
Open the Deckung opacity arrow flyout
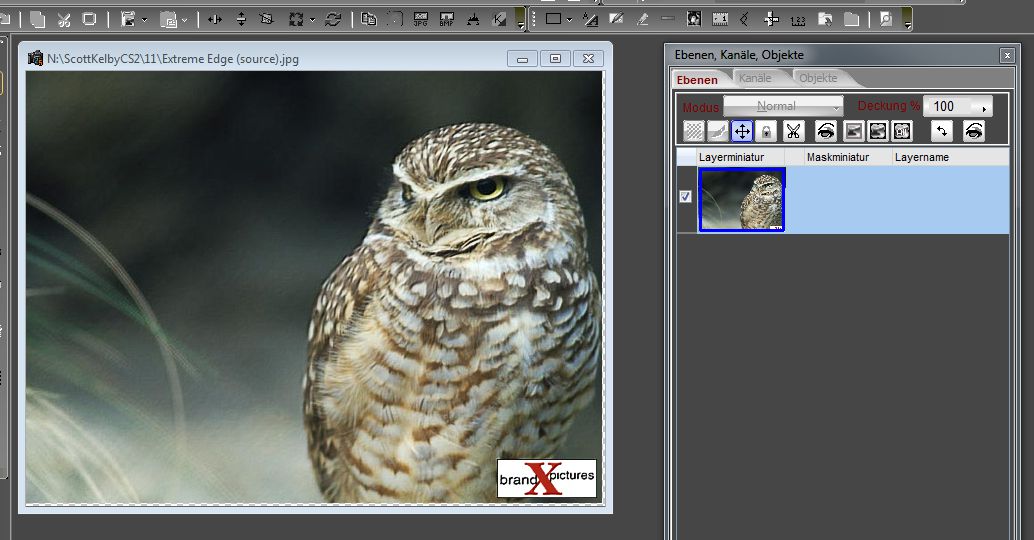(x=984, y=107)
